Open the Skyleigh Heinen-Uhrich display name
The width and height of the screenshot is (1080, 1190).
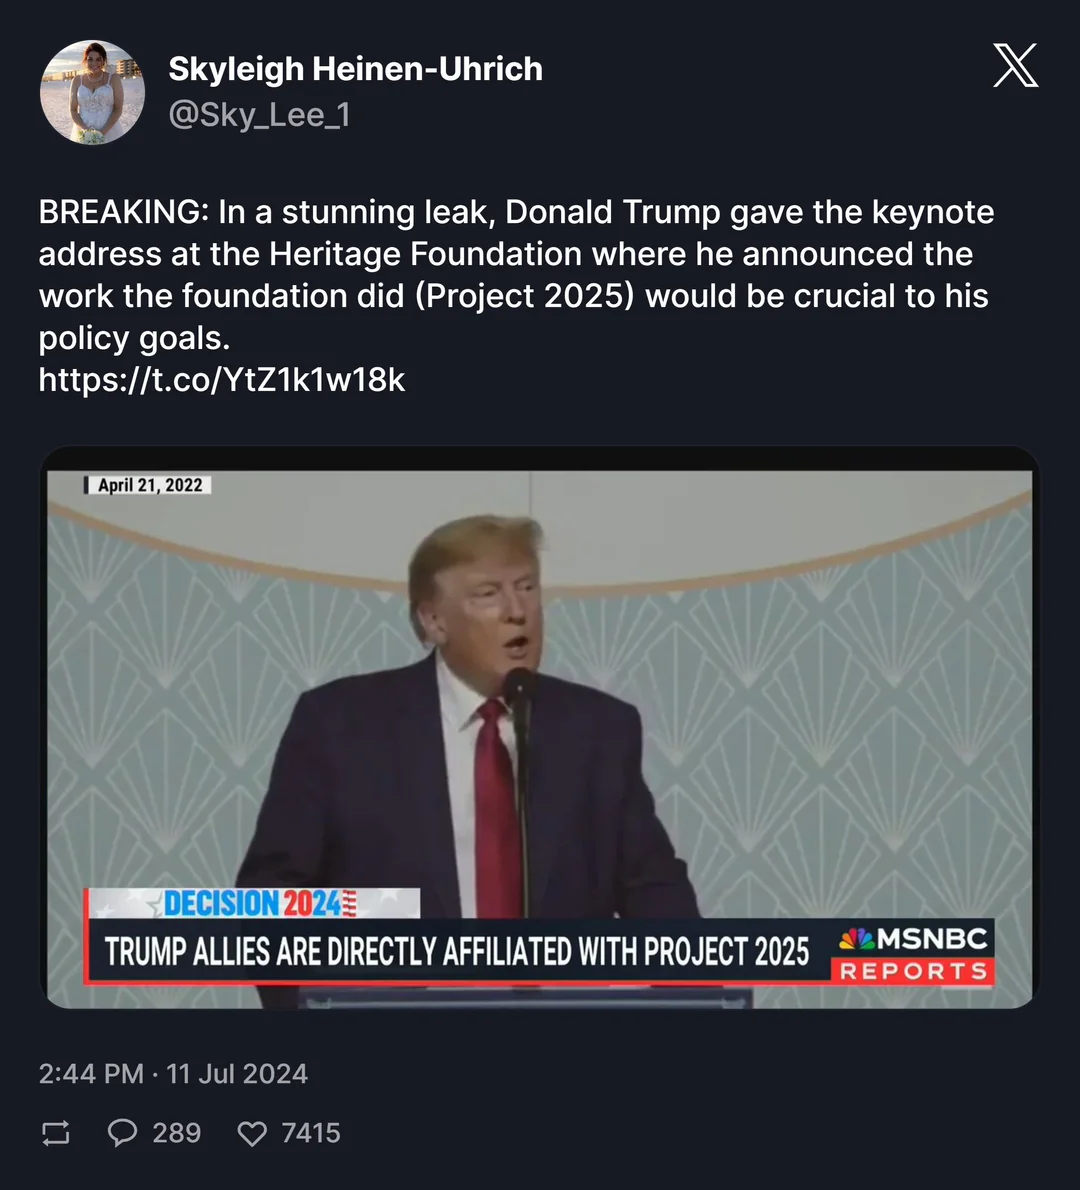(355, 69)
